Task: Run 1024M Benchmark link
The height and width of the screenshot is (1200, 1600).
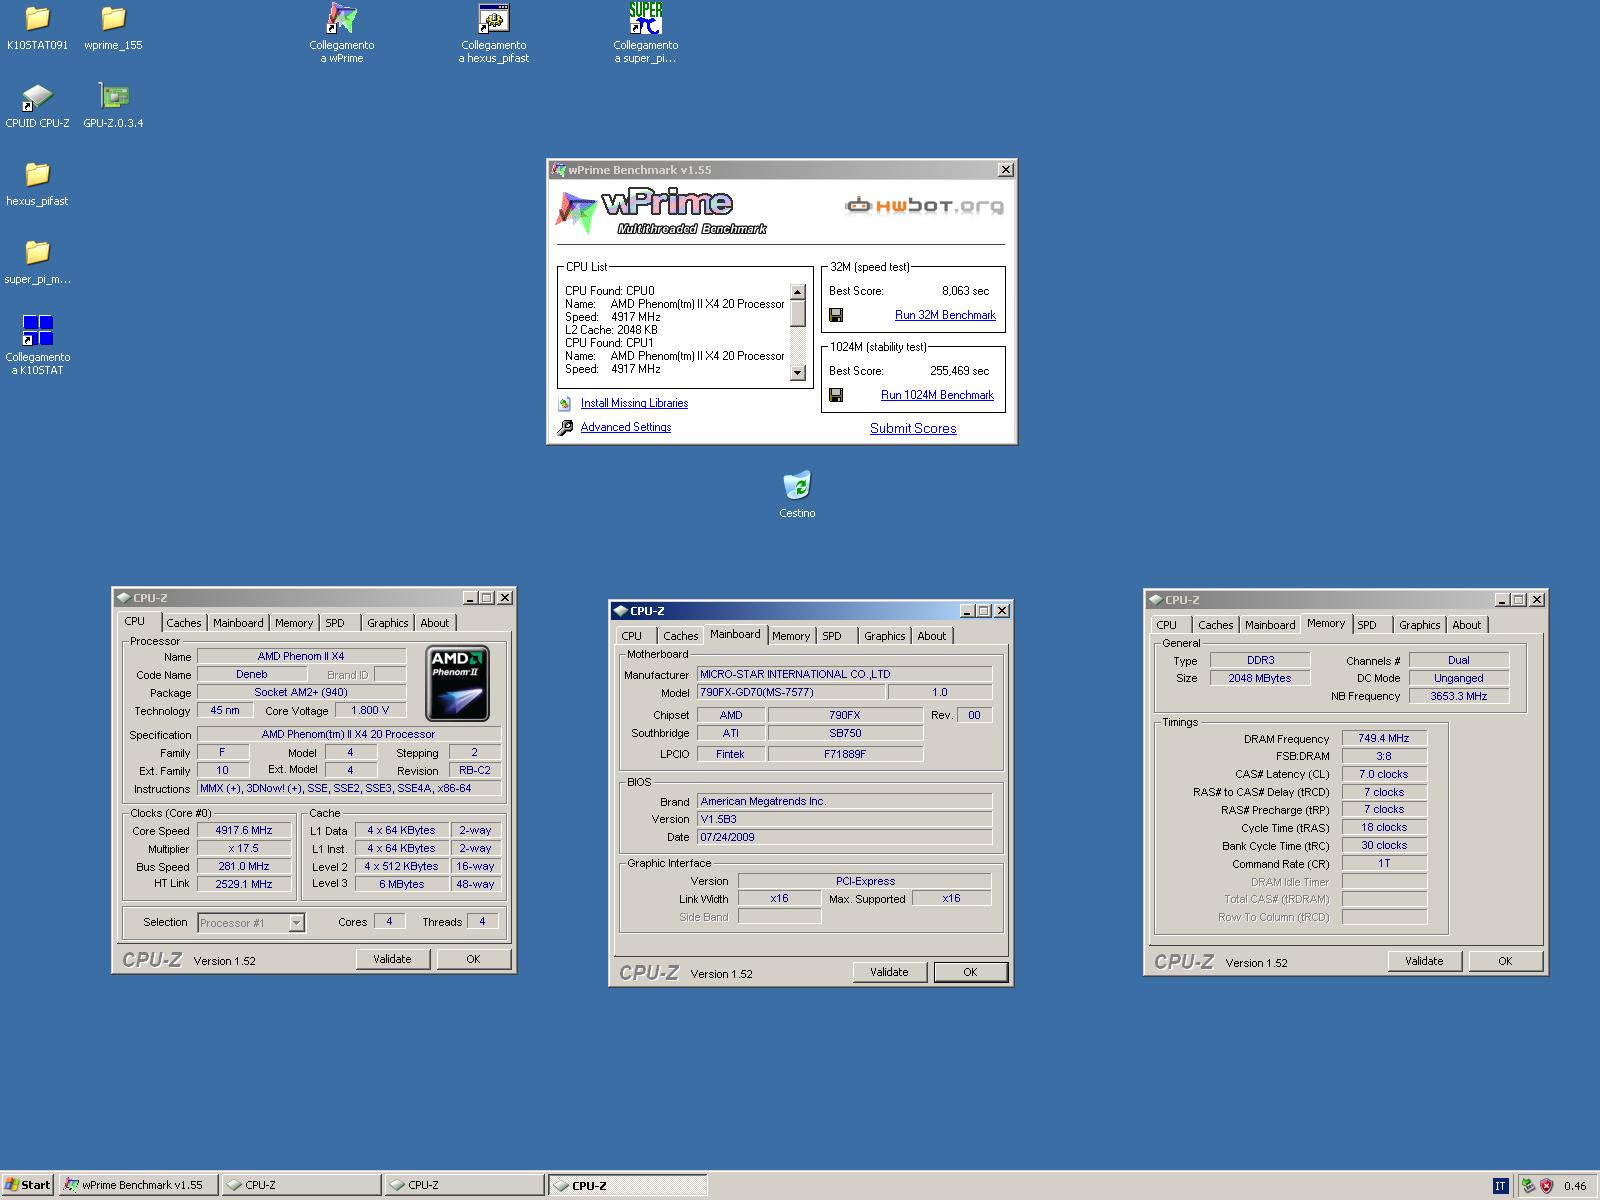Action: (x=937, y=395)
